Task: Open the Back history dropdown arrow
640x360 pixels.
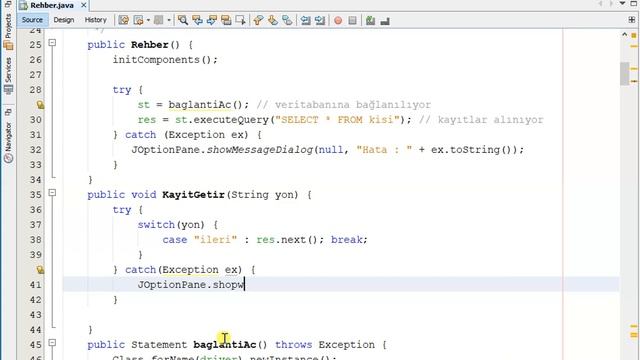Action: click(x=148, y=20)
